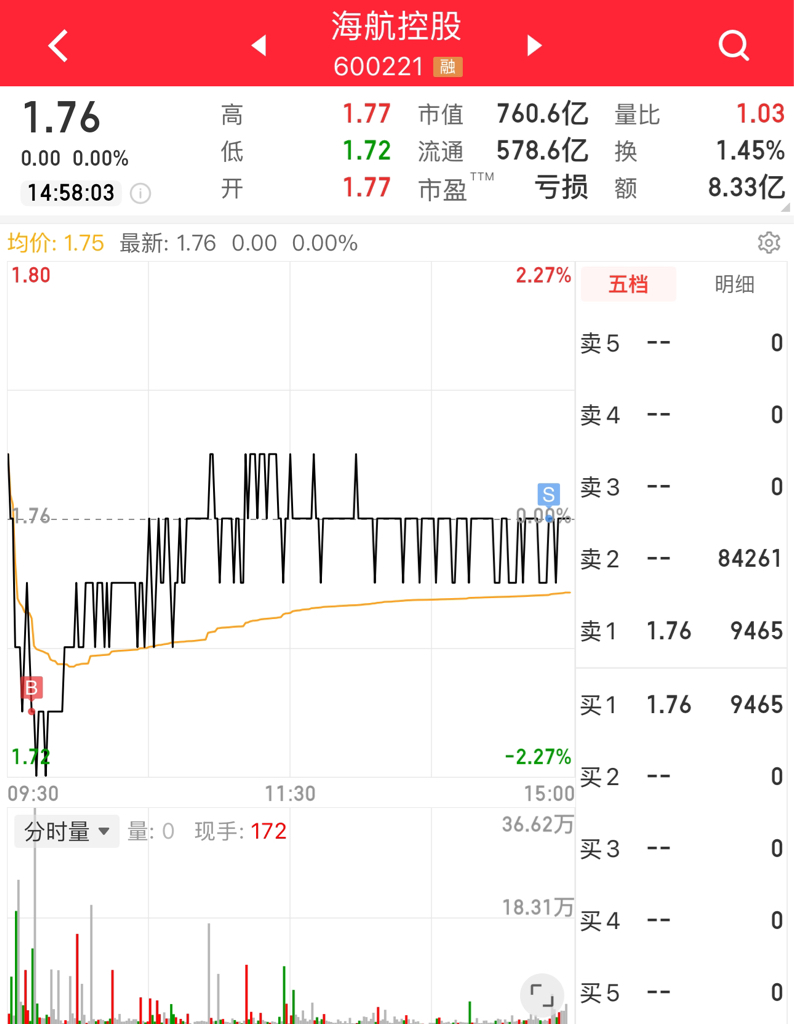The height and width of the screenshot is (1024, 794).
Task: Select the 买2 order row
Action: click(681, 777)
